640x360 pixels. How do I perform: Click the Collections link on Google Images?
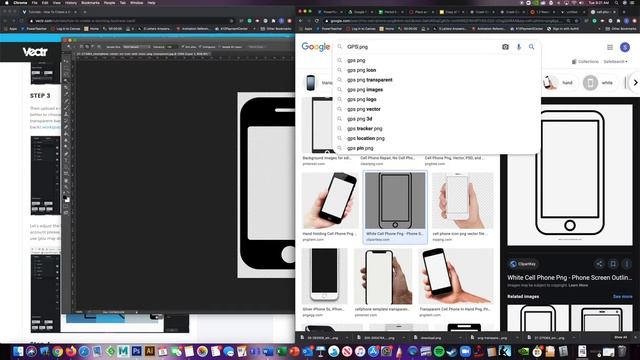585,62
